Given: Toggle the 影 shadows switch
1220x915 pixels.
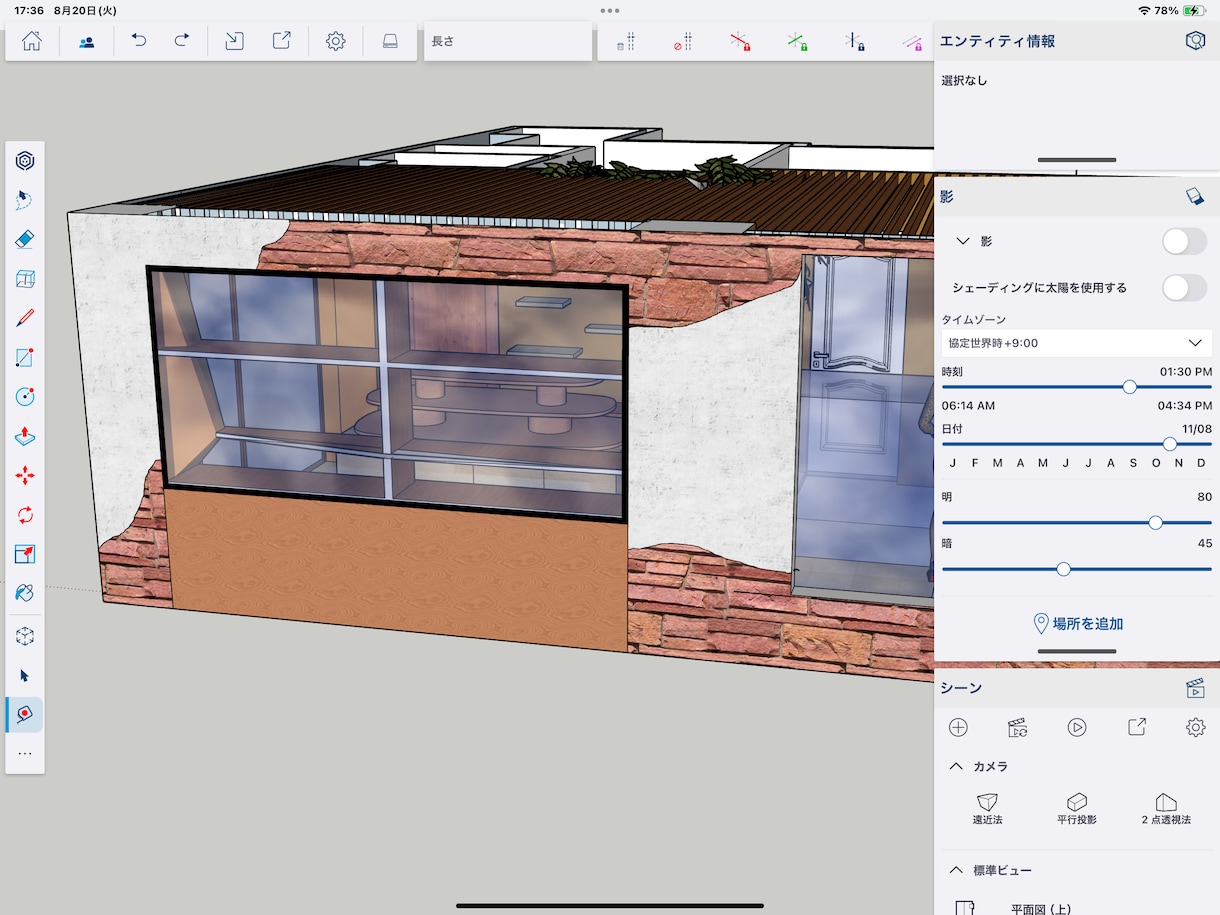Looking at the screenshot, I should pos(1185,241).
